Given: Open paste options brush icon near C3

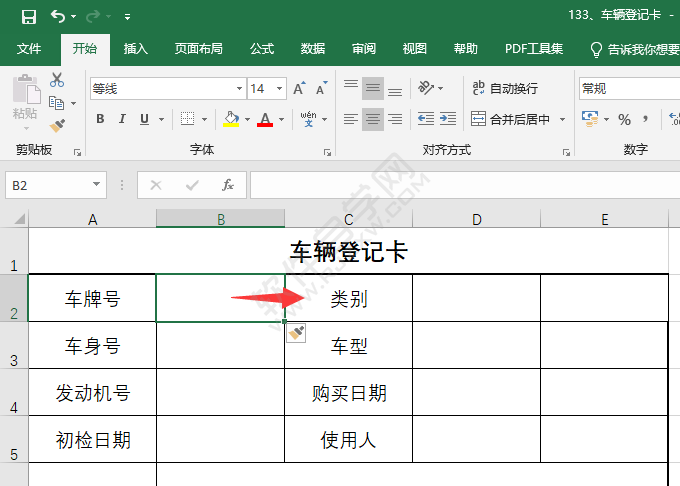Looking at the screenshot, I should (x=296, y=333).
